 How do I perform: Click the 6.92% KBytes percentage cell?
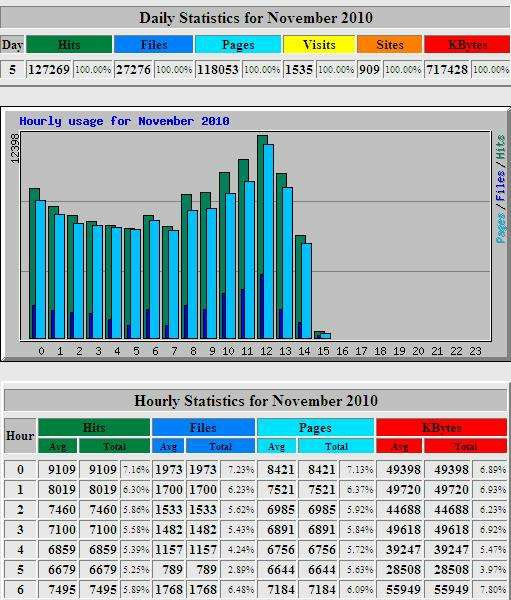coord(491,530)
